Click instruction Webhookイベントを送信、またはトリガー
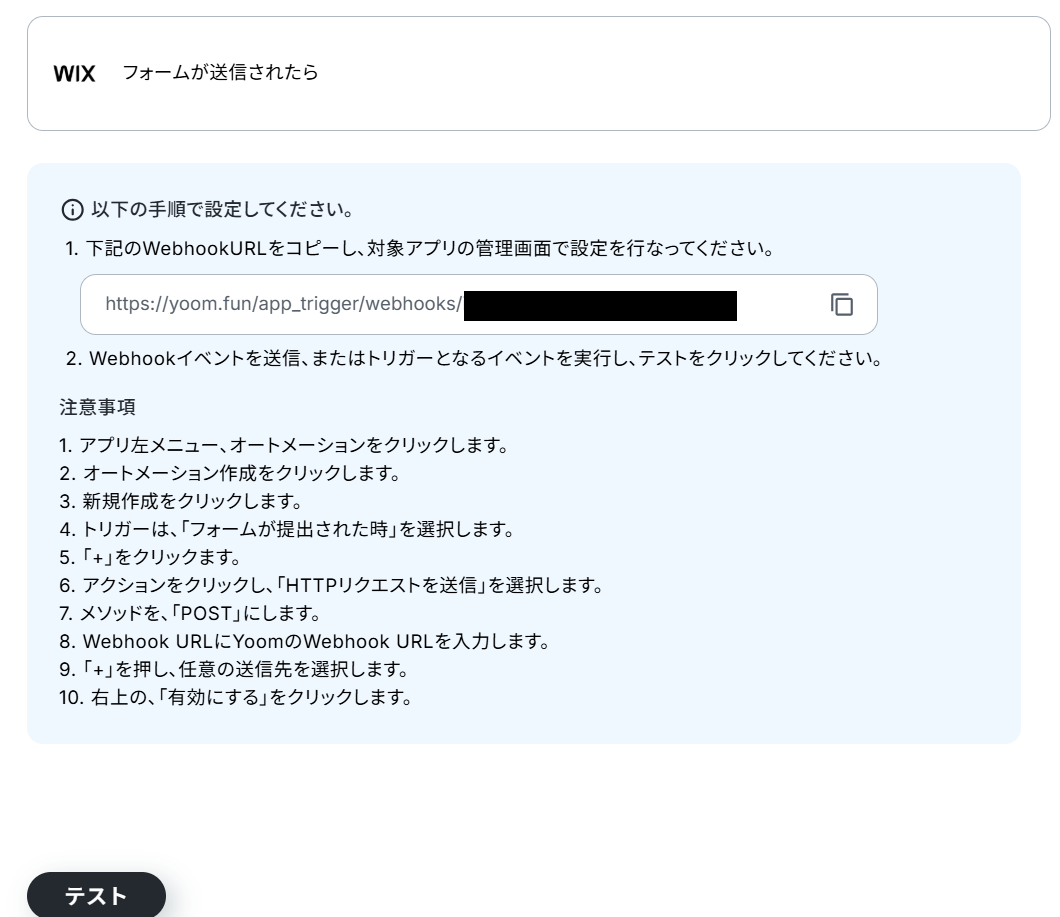Screen dimensions: 1060x917 click(x=475, y=358)
